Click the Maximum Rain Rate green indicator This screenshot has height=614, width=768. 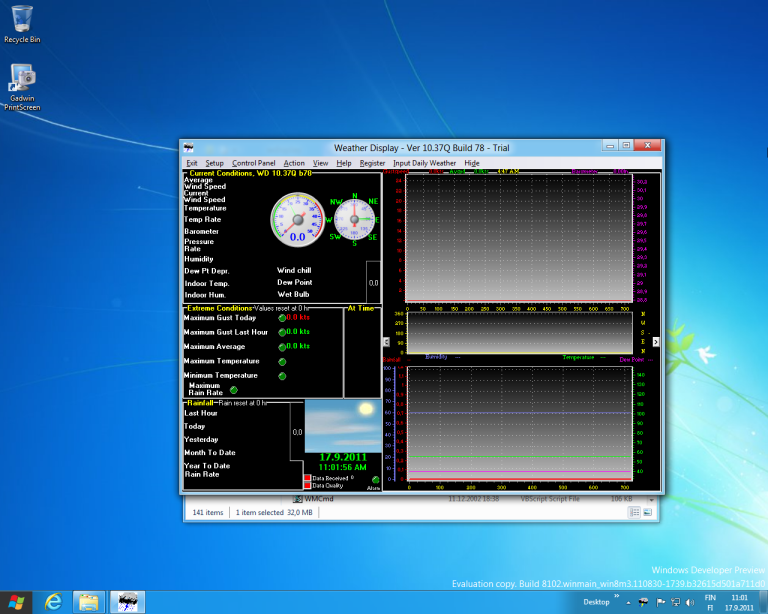(x=234, y=390)
